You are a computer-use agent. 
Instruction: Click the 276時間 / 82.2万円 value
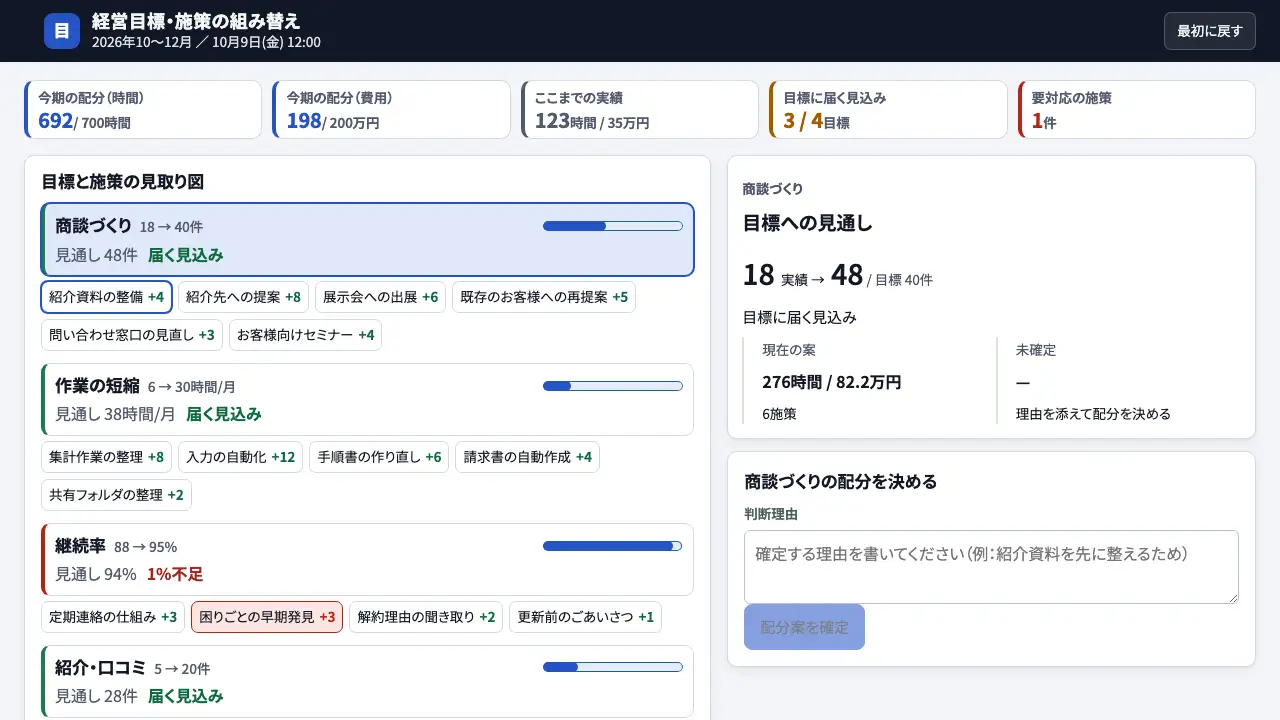(832, 382)
